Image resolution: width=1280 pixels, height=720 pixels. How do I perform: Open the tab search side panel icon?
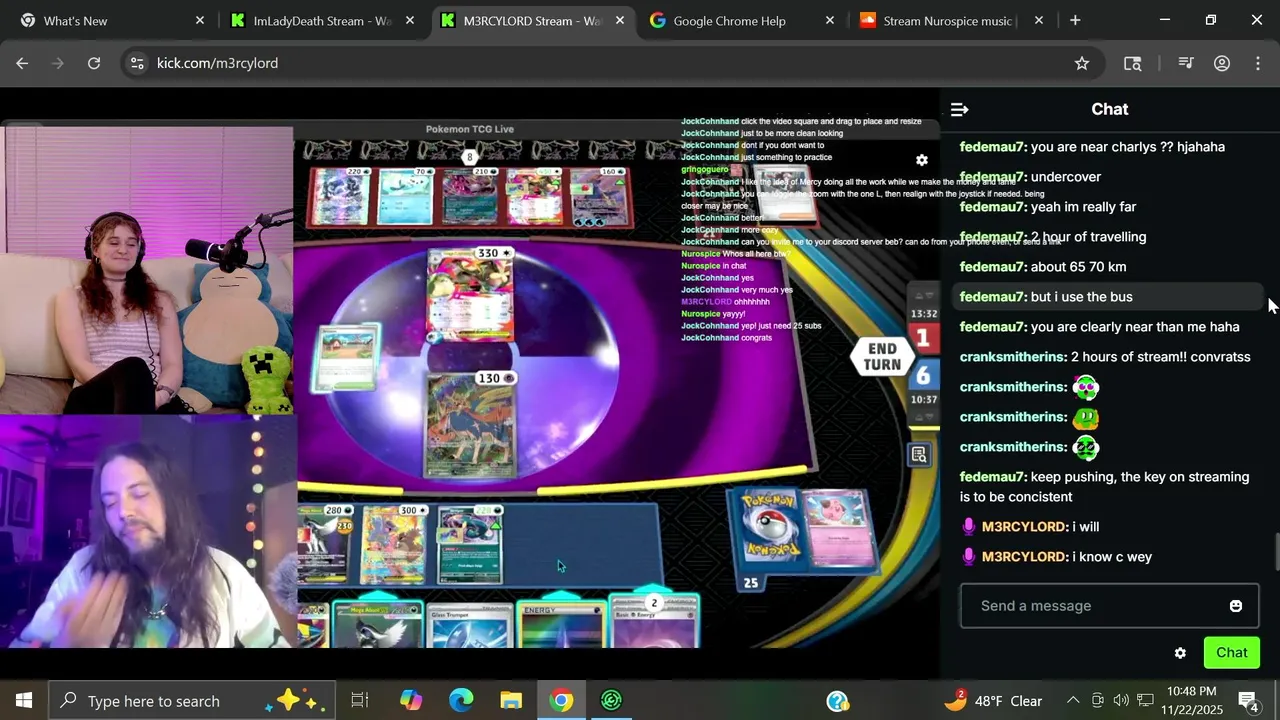click(x=1133, y=63)
